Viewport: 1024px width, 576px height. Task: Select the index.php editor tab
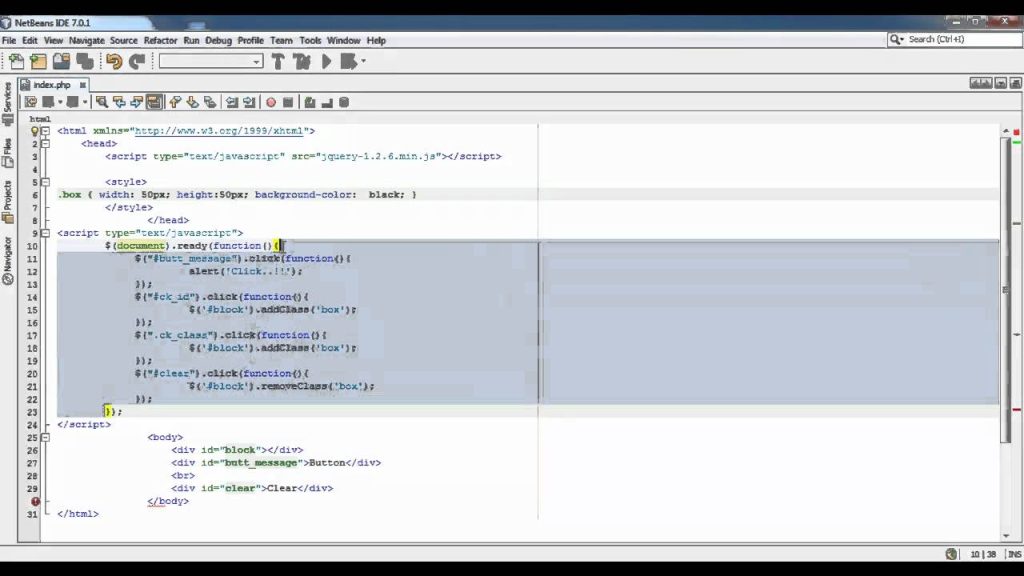tap(52, 85)
